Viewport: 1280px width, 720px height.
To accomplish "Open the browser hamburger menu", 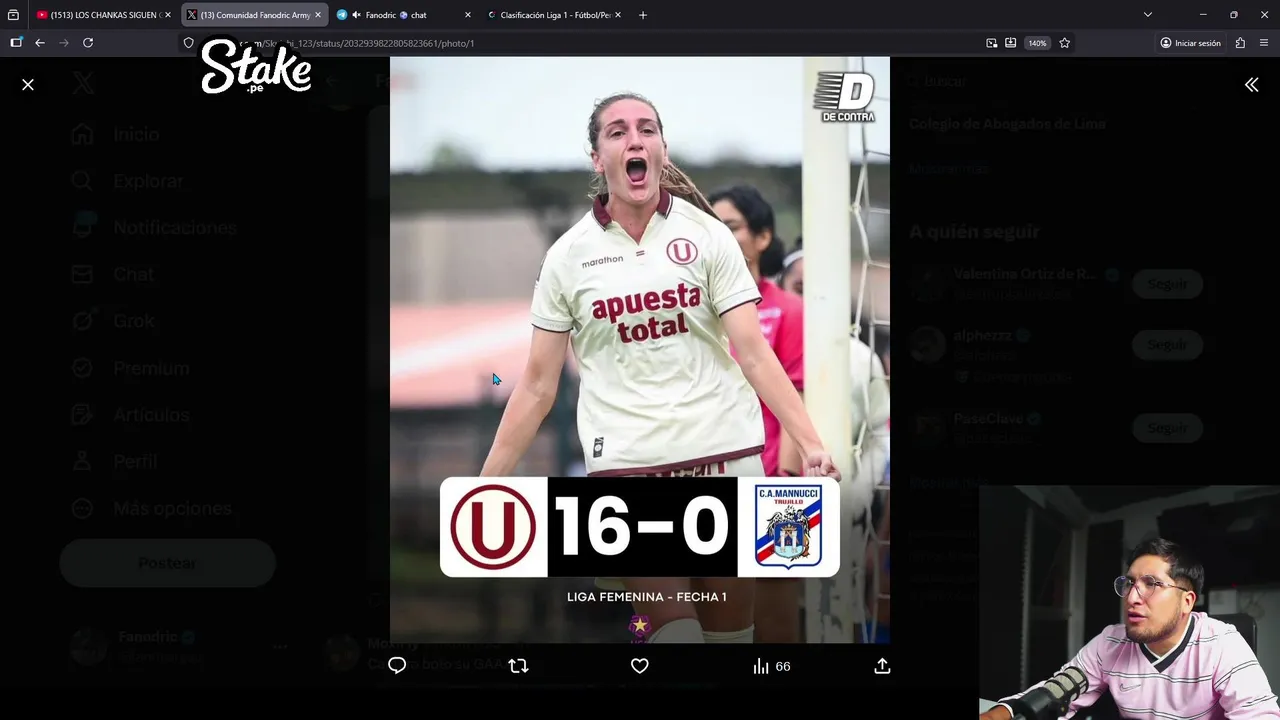I will 1264,43.
